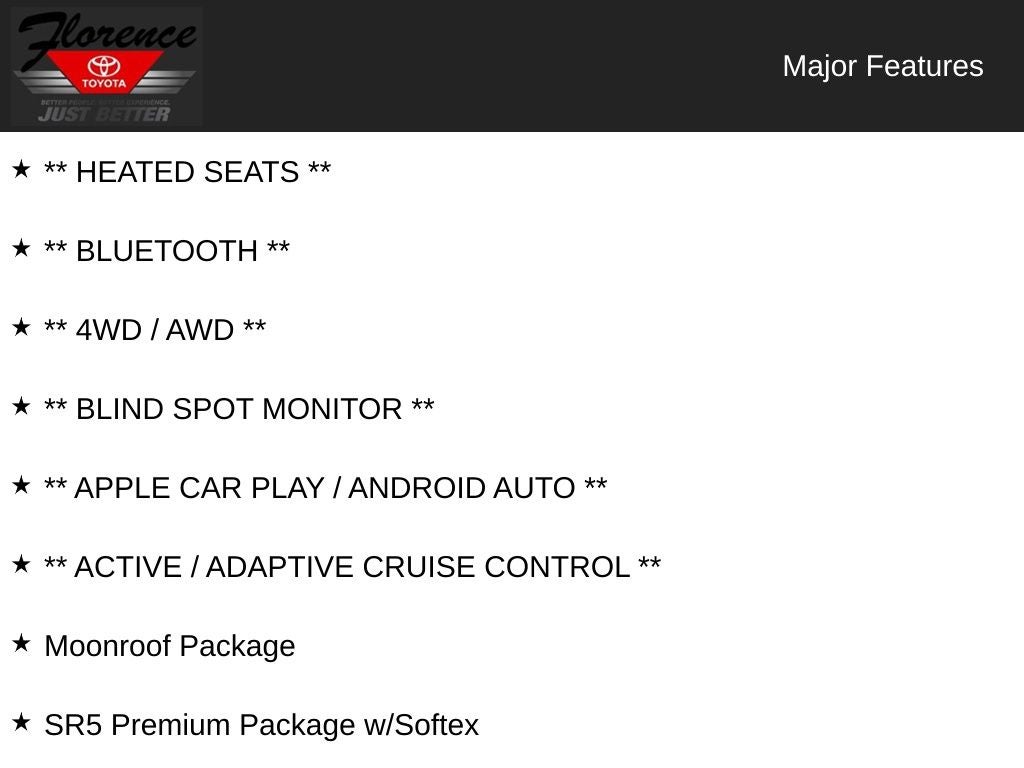This screenshot has width=1024, height=768.
Task: Click the JUST BETTER slogan in logo
Action: point(104,114)
